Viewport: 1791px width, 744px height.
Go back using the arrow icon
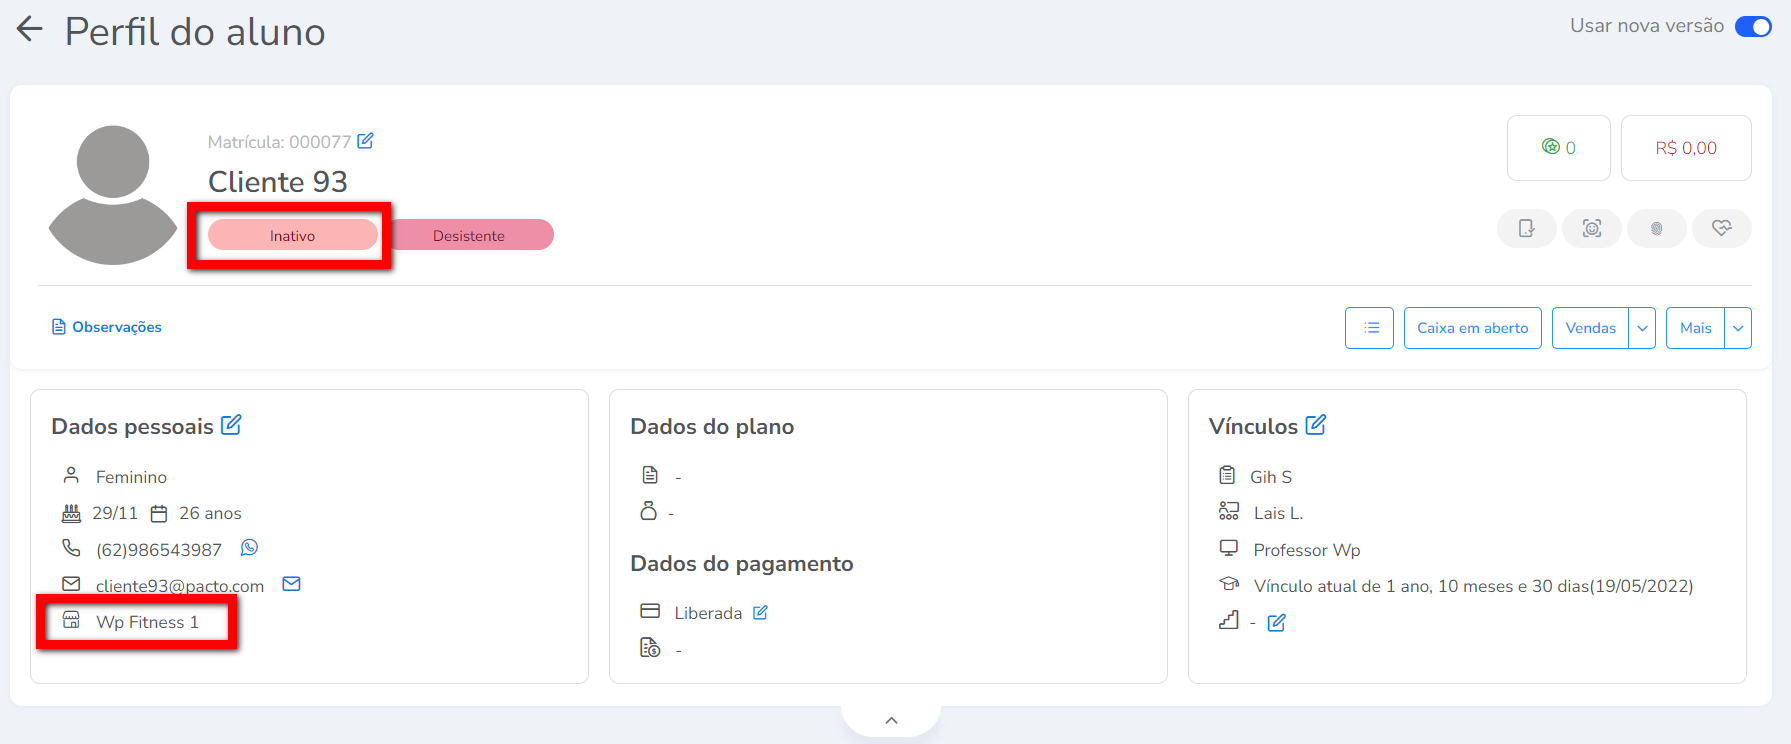click(30, 29)
